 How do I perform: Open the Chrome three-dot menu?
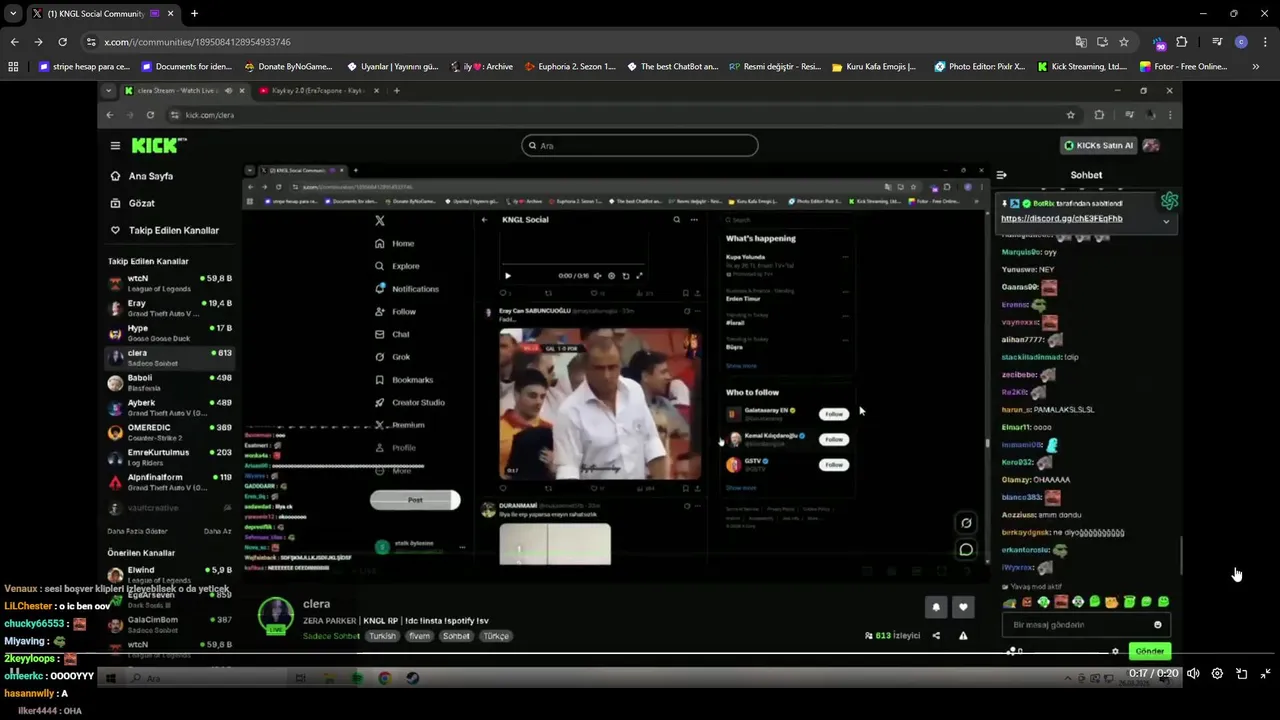pyautogui.click(x=1265, y=42)
